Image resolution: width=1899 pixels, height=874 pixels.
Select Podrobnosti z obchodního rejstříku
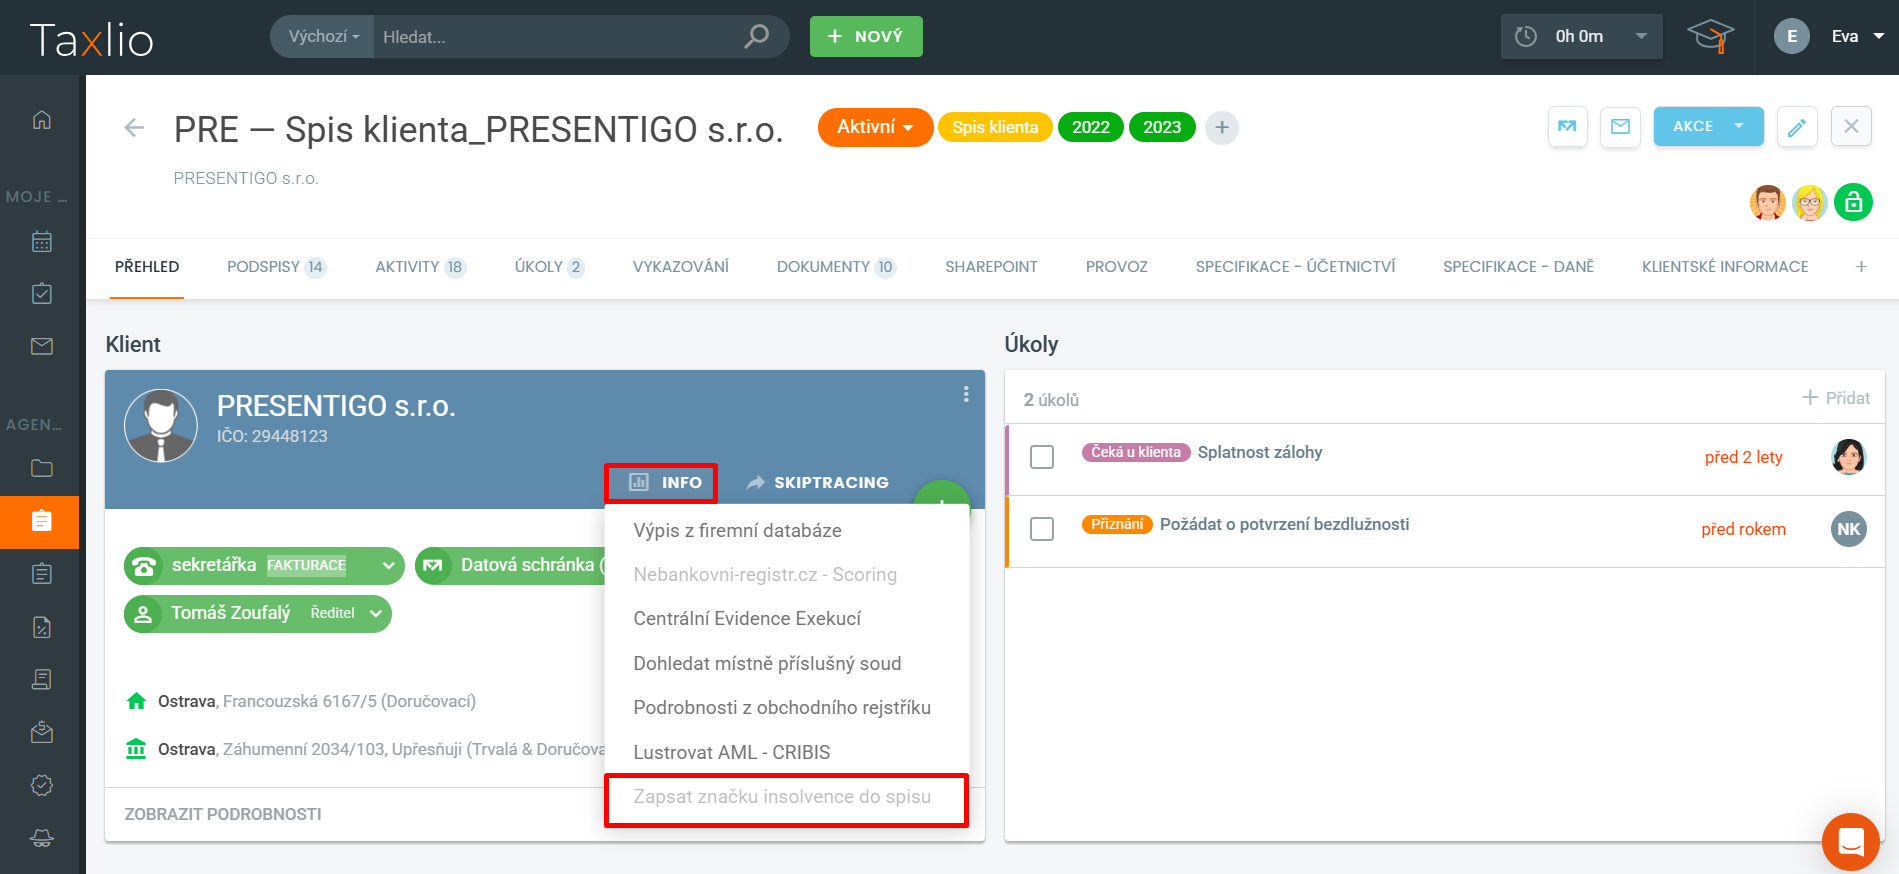(x=787, y=708)
